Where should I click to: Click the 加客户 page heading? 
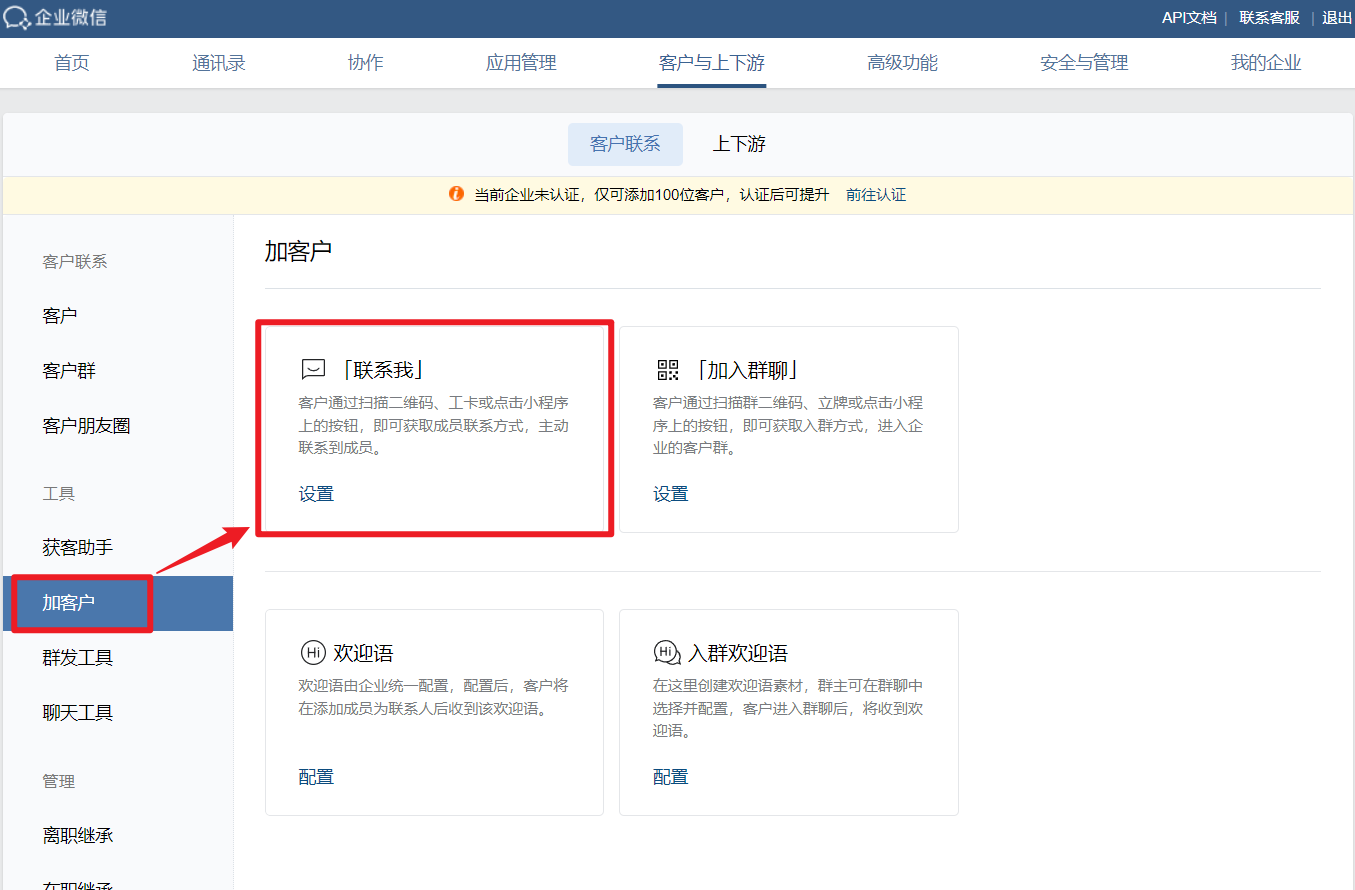tap(298, 251)
